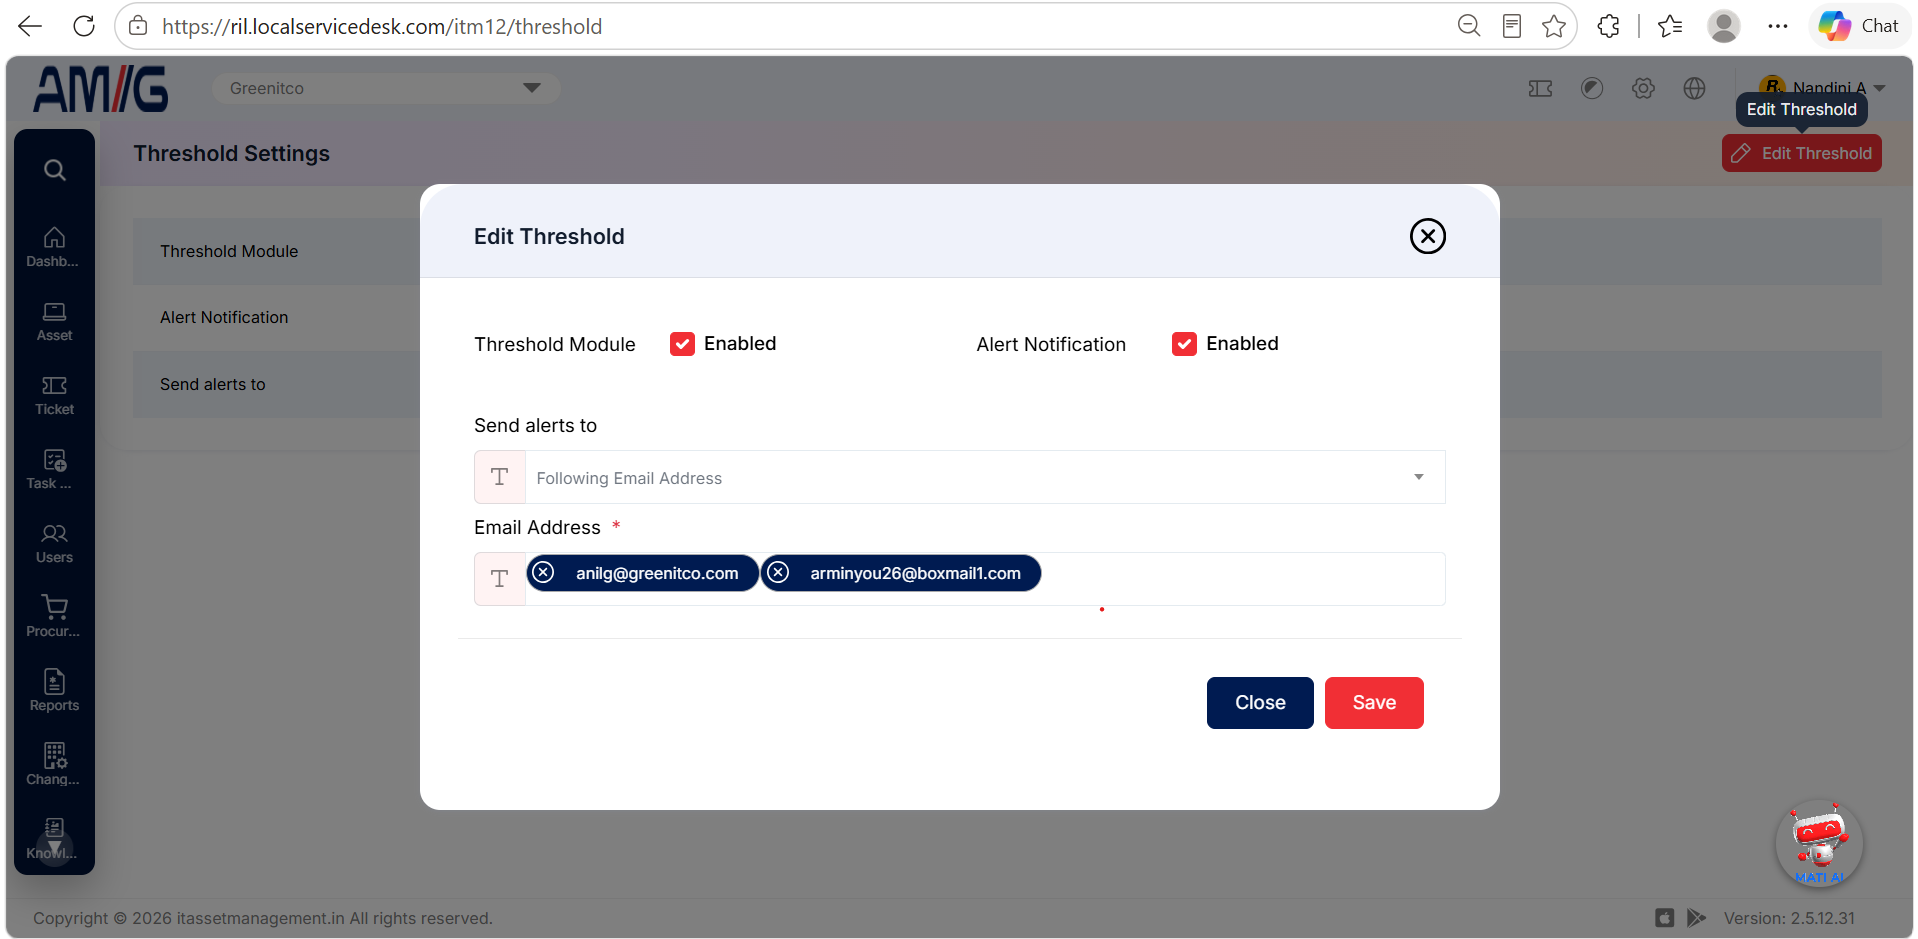1918x939 pixels.
Task: Open the Task module in sidebar
Action: pos(54,469)
